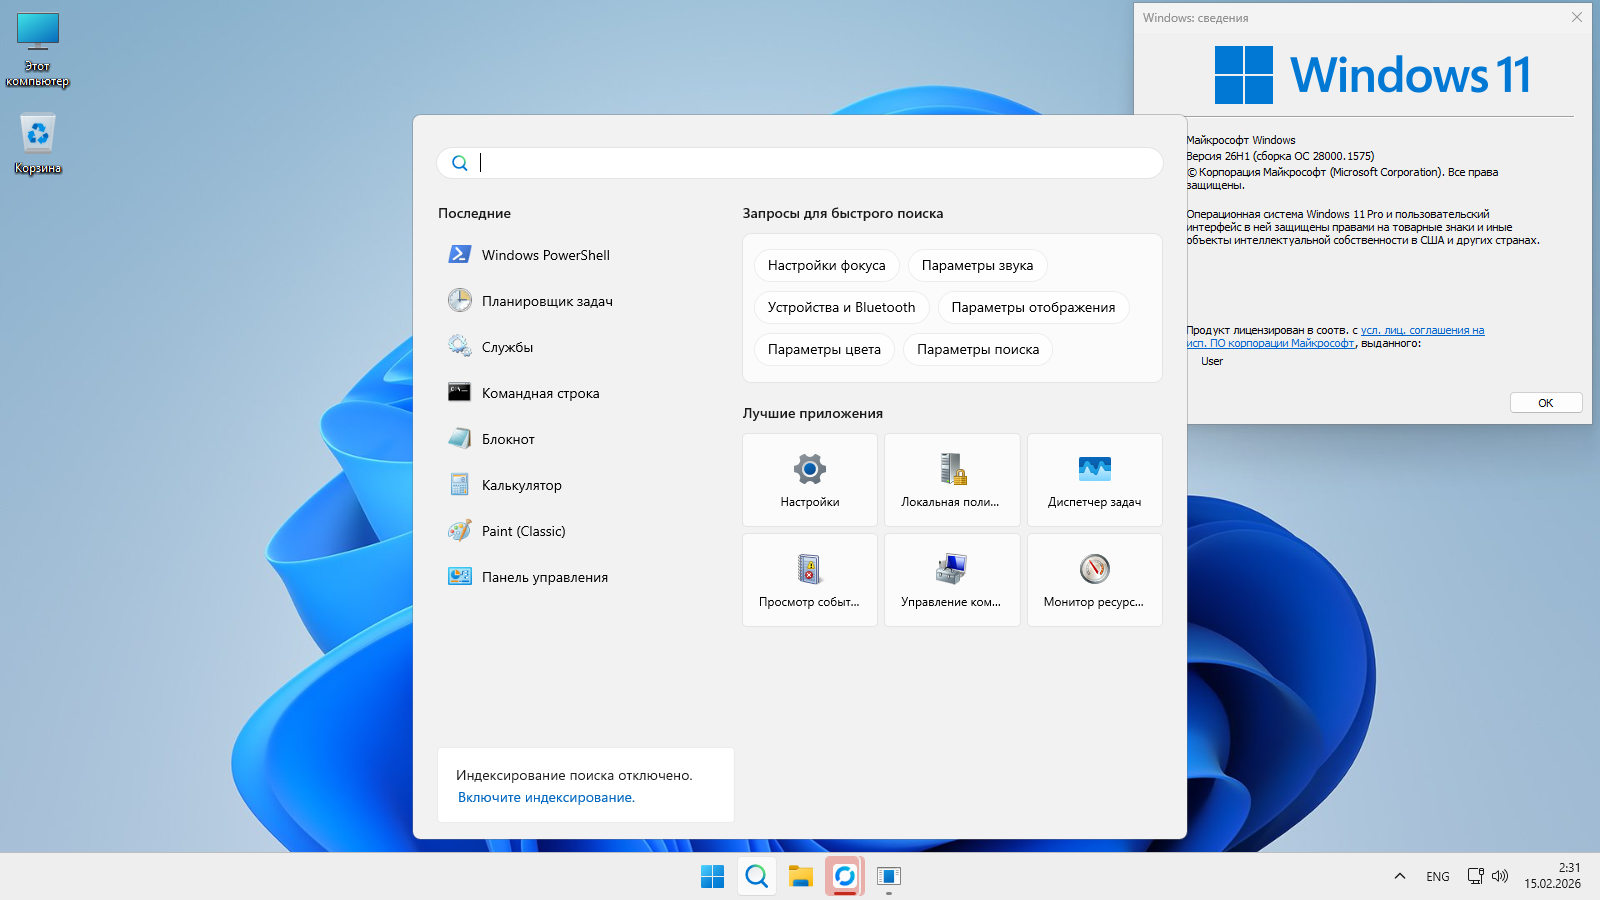Open Просмотр событий app tile
Screen dimensions: 1600x900
(809, 580)
